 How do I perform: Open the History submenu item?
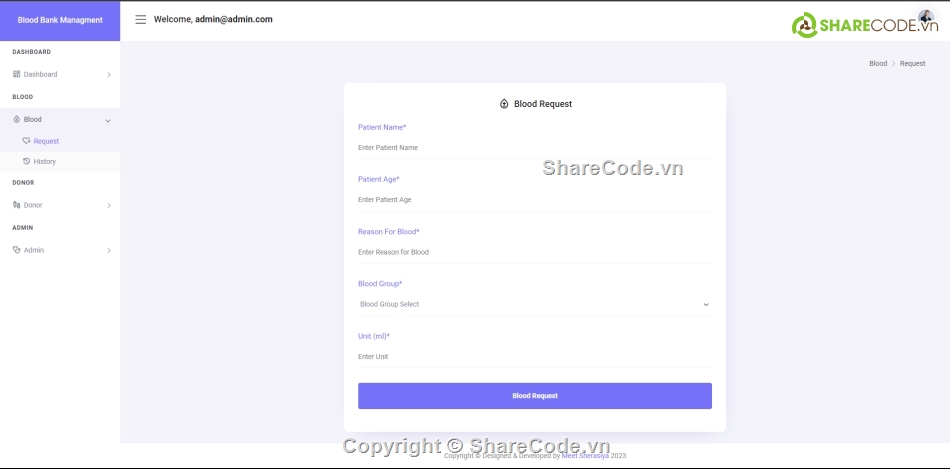45,161
